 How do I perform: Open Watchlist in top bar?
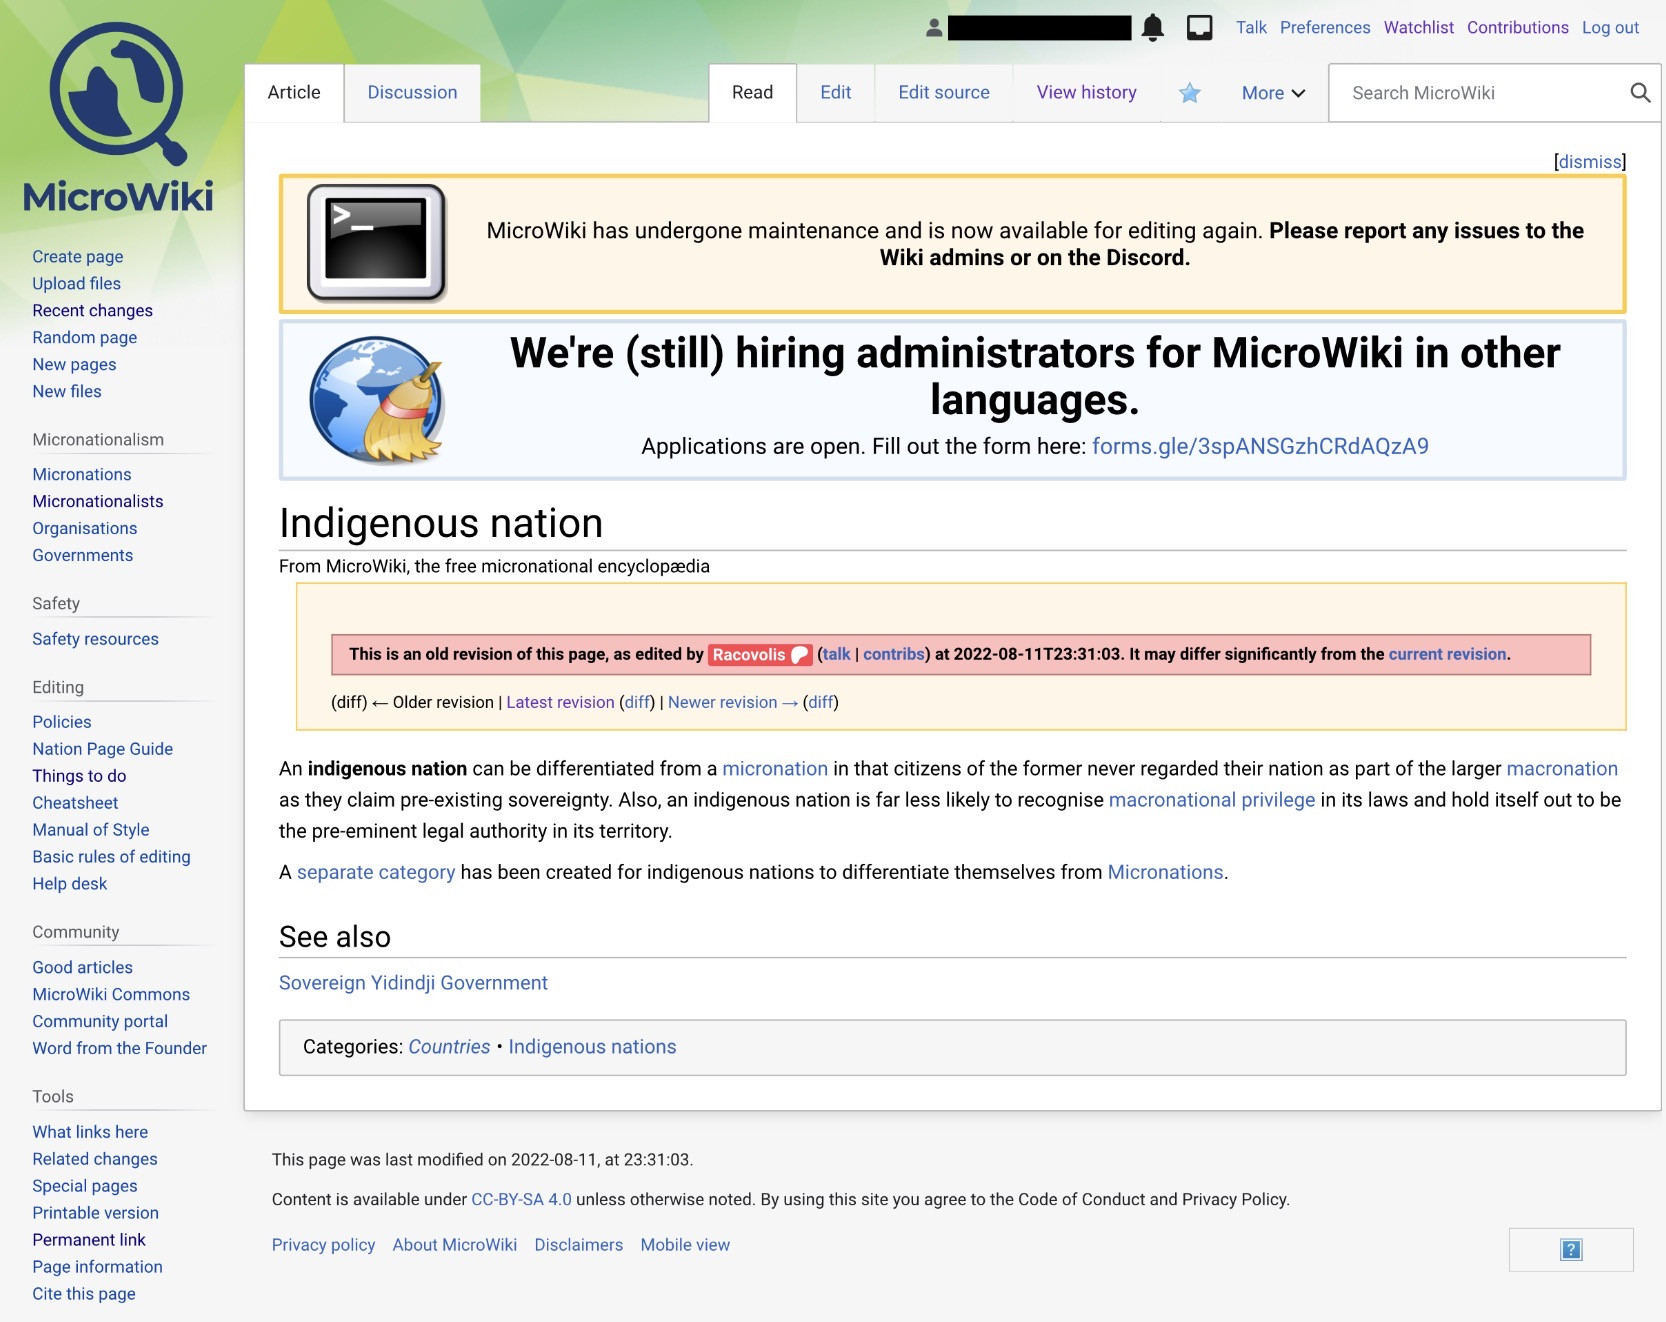tap(1419, 28)
